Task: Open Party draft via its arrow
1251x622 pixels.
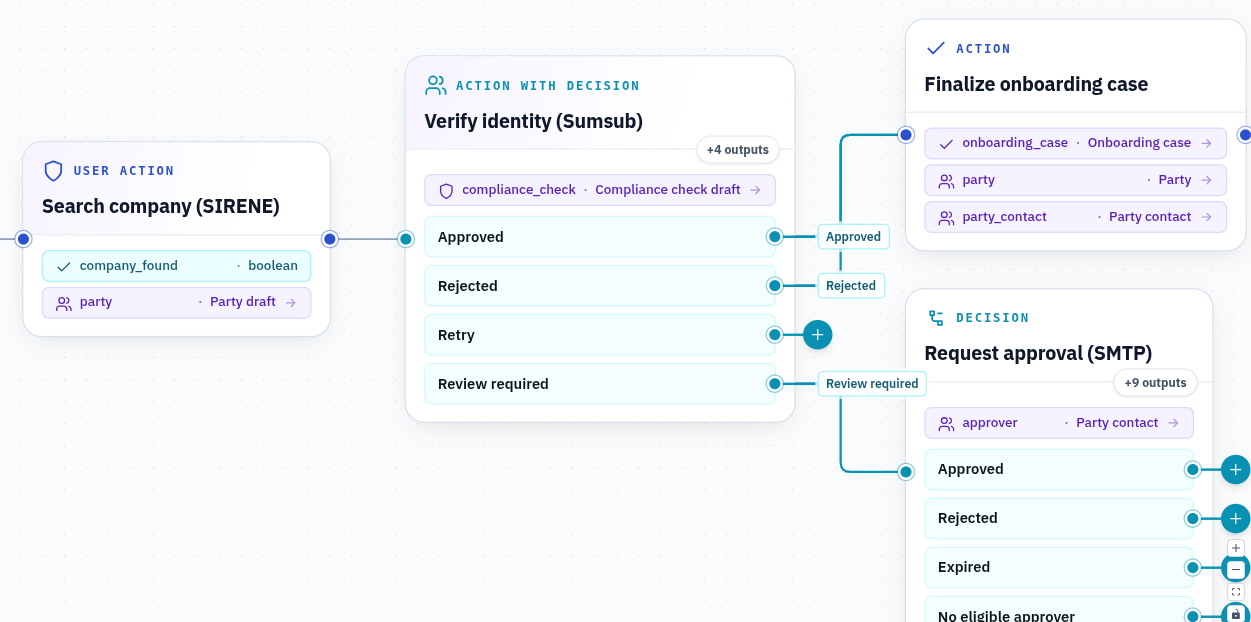Action: click(290, 302)
